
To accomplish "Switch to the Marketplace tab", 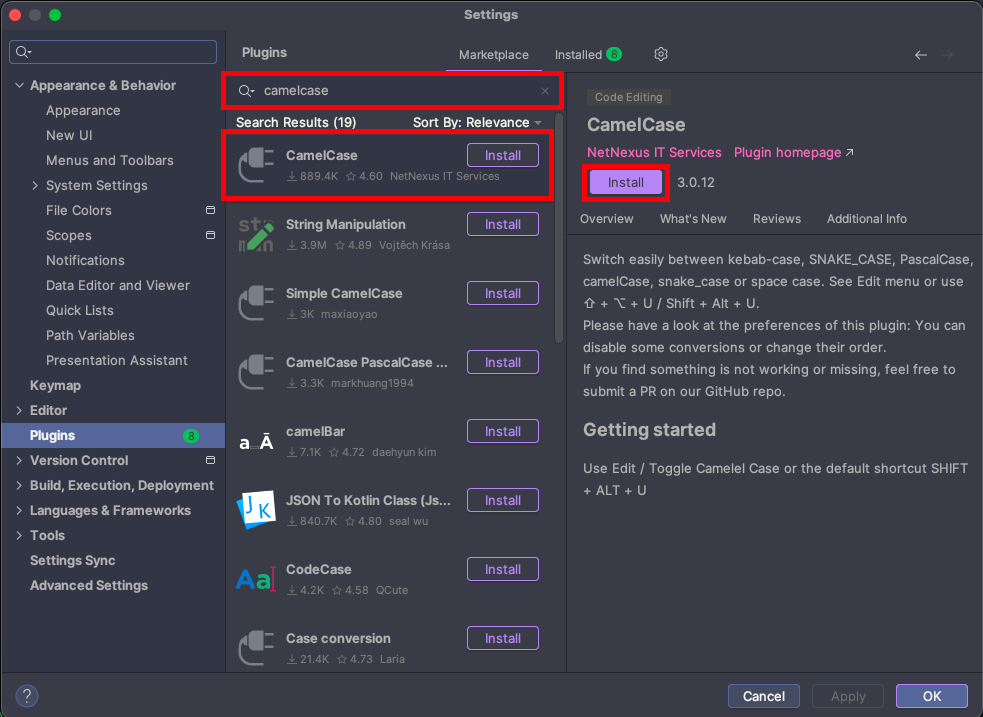I will 493,55.
